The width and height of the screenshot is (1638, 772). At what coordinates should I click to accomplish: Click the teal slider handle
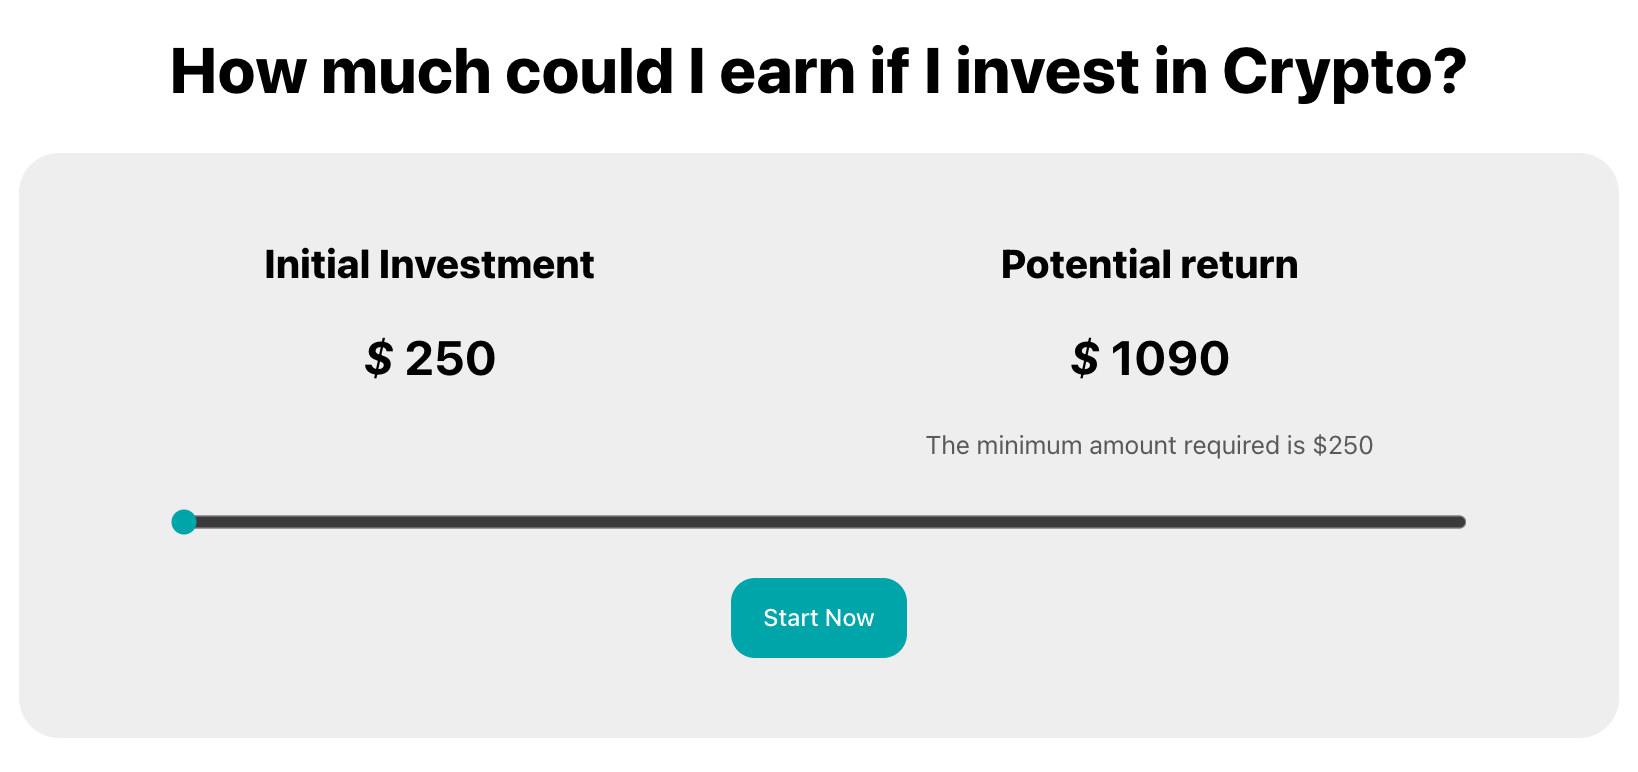pos(184,522)
